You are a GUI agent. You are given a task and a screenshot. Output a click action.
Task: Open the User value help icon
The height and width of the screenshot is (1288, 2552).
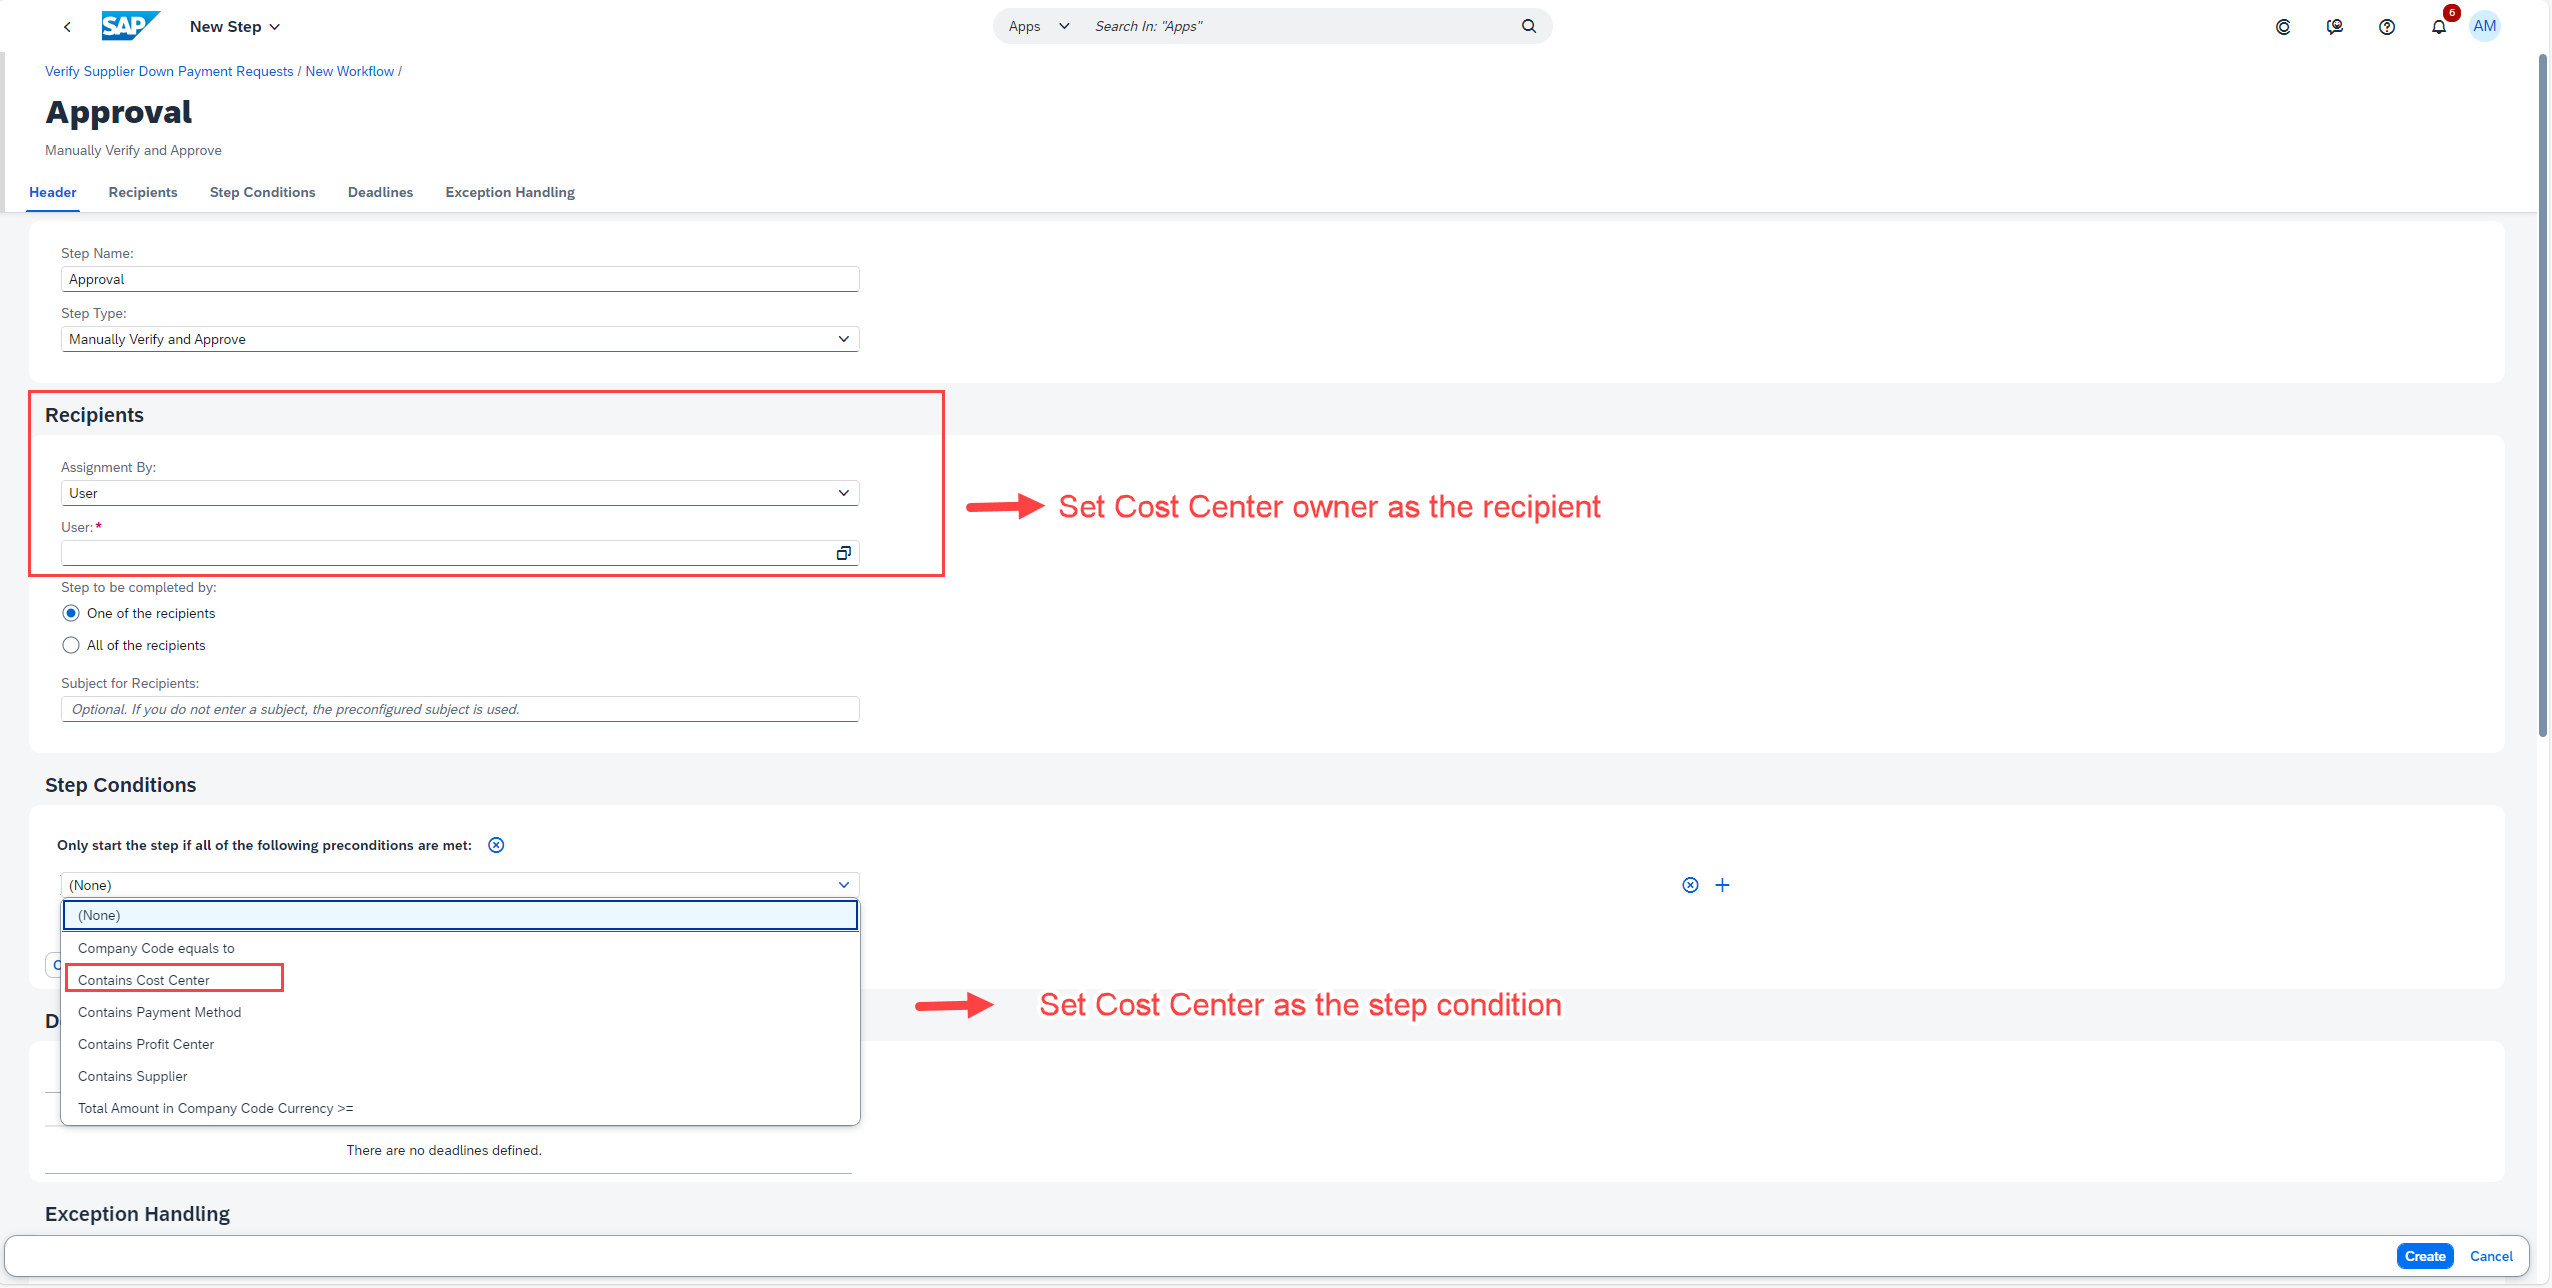click(843, 553)
